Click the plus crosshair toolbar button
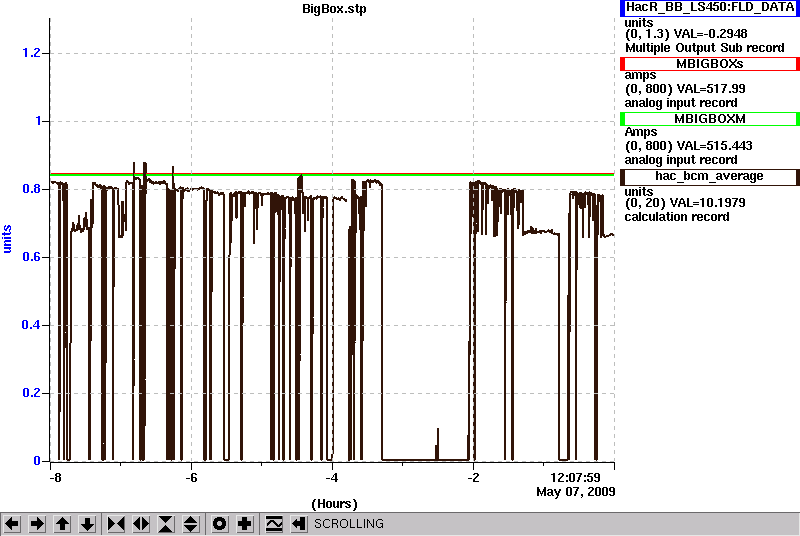Image resolution: width=800 pixels, height=536 pixels. click(244, 524)
